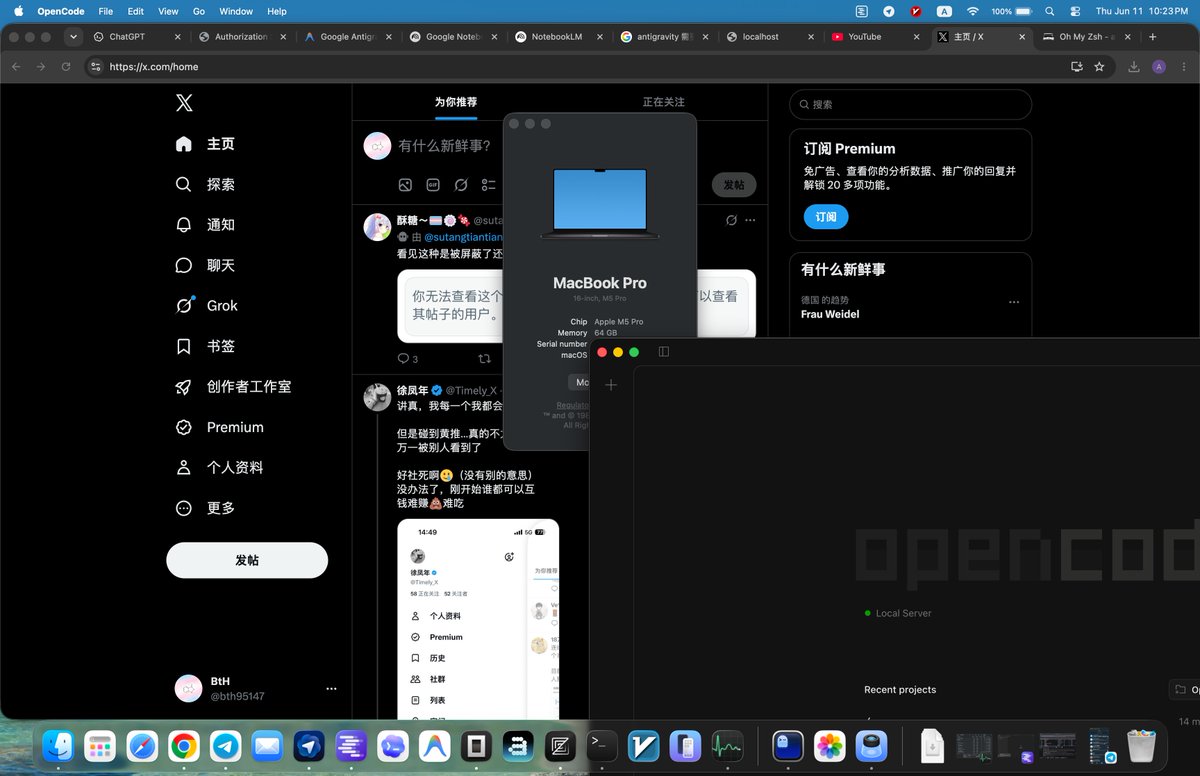This screenshot has width=1200, height=776.
Task: Open 徐凤年's profile from the post
Action: (412, 390)
